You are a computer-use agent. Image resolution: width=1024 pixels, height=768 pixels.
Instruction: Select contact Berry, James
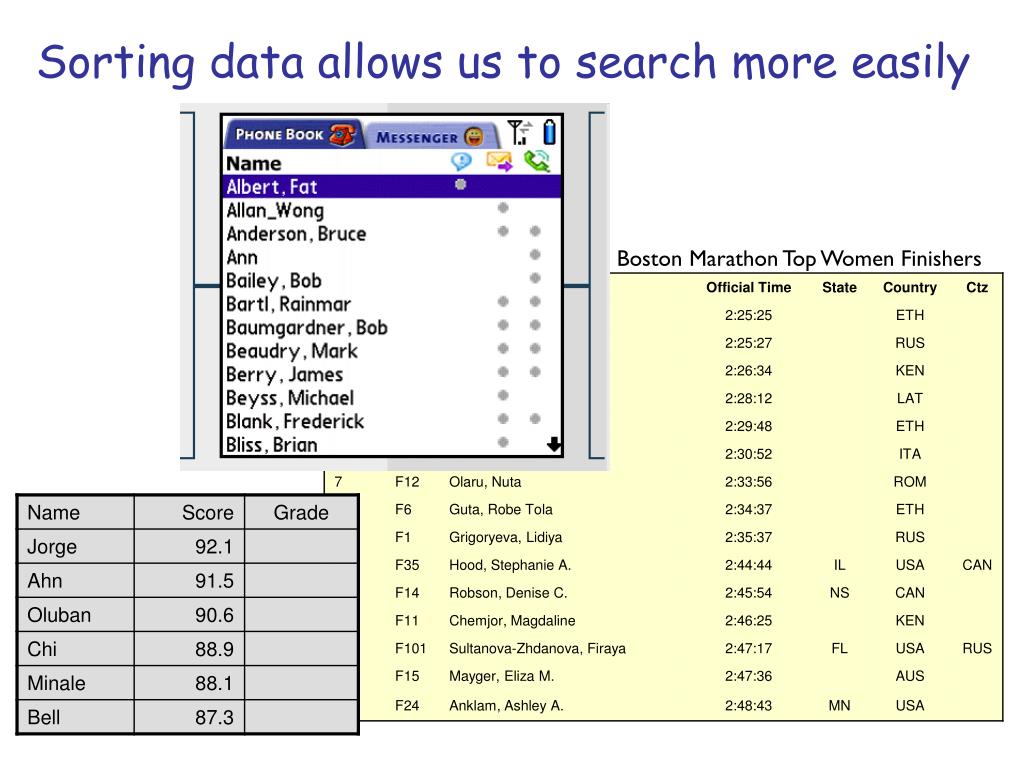tap(392, 375)
